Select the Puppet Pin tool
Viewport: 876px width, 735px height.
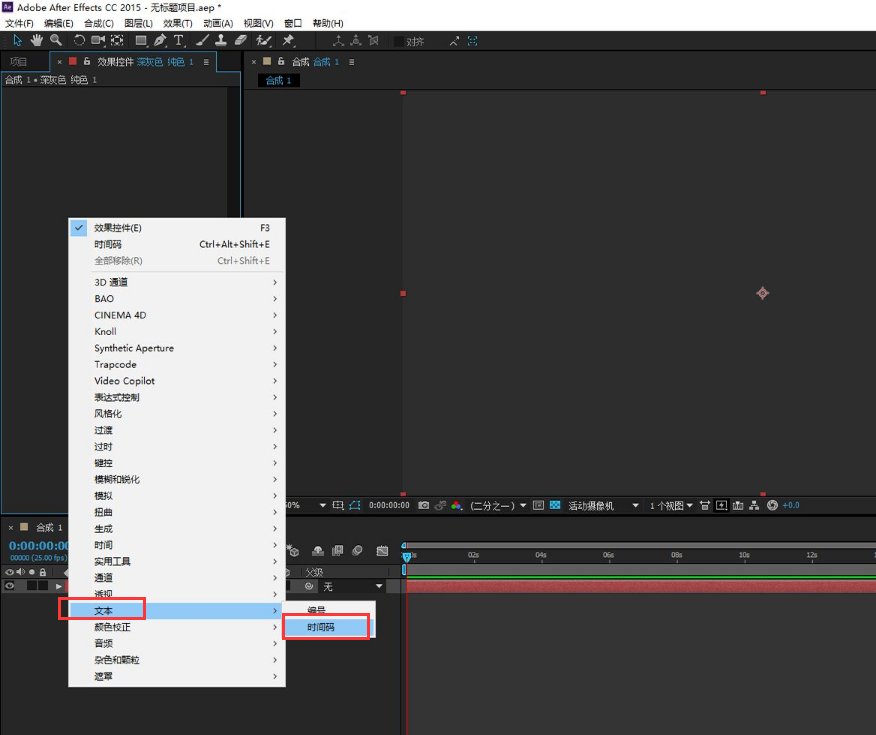288,40
